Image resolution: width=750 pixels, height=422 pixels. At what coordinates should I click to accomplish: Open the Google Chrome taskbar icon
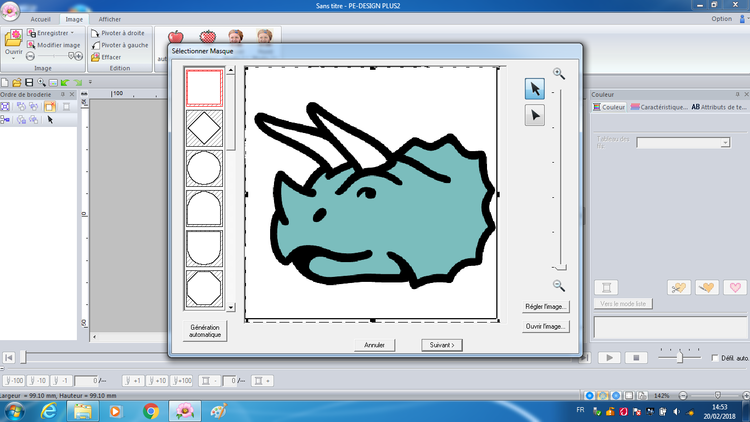coord(150,410)
